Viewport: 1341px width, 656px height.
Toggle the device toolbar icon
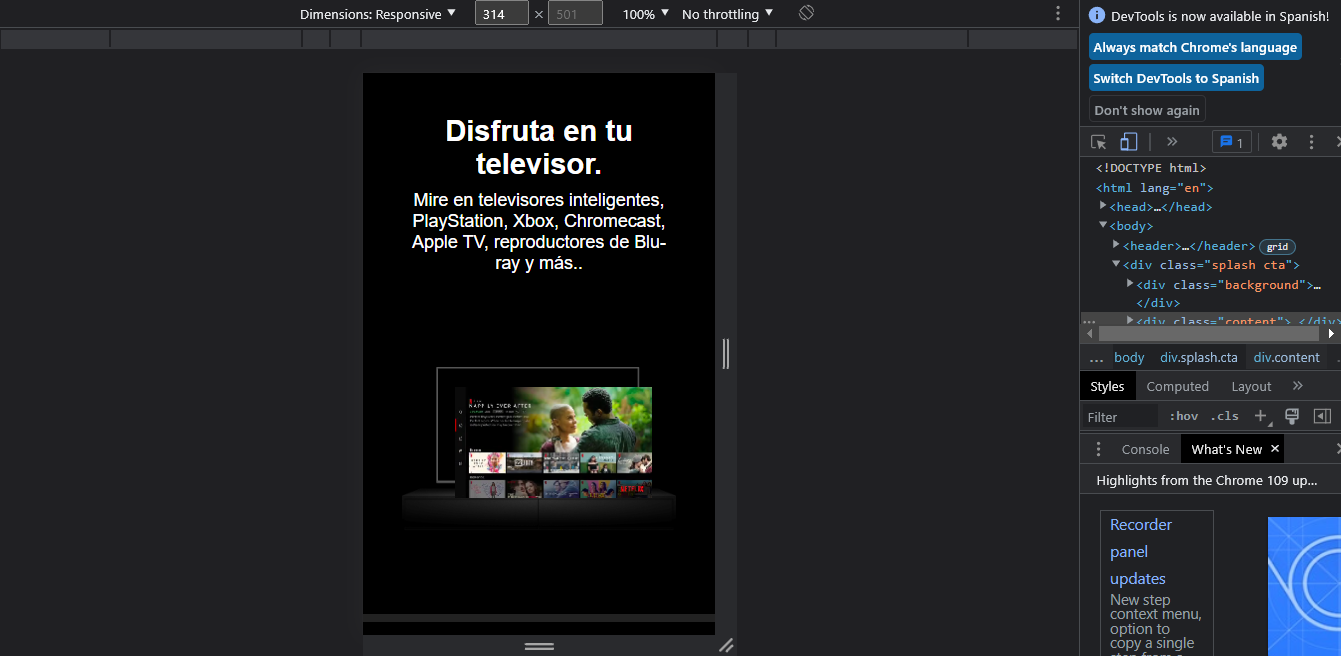1128,141
